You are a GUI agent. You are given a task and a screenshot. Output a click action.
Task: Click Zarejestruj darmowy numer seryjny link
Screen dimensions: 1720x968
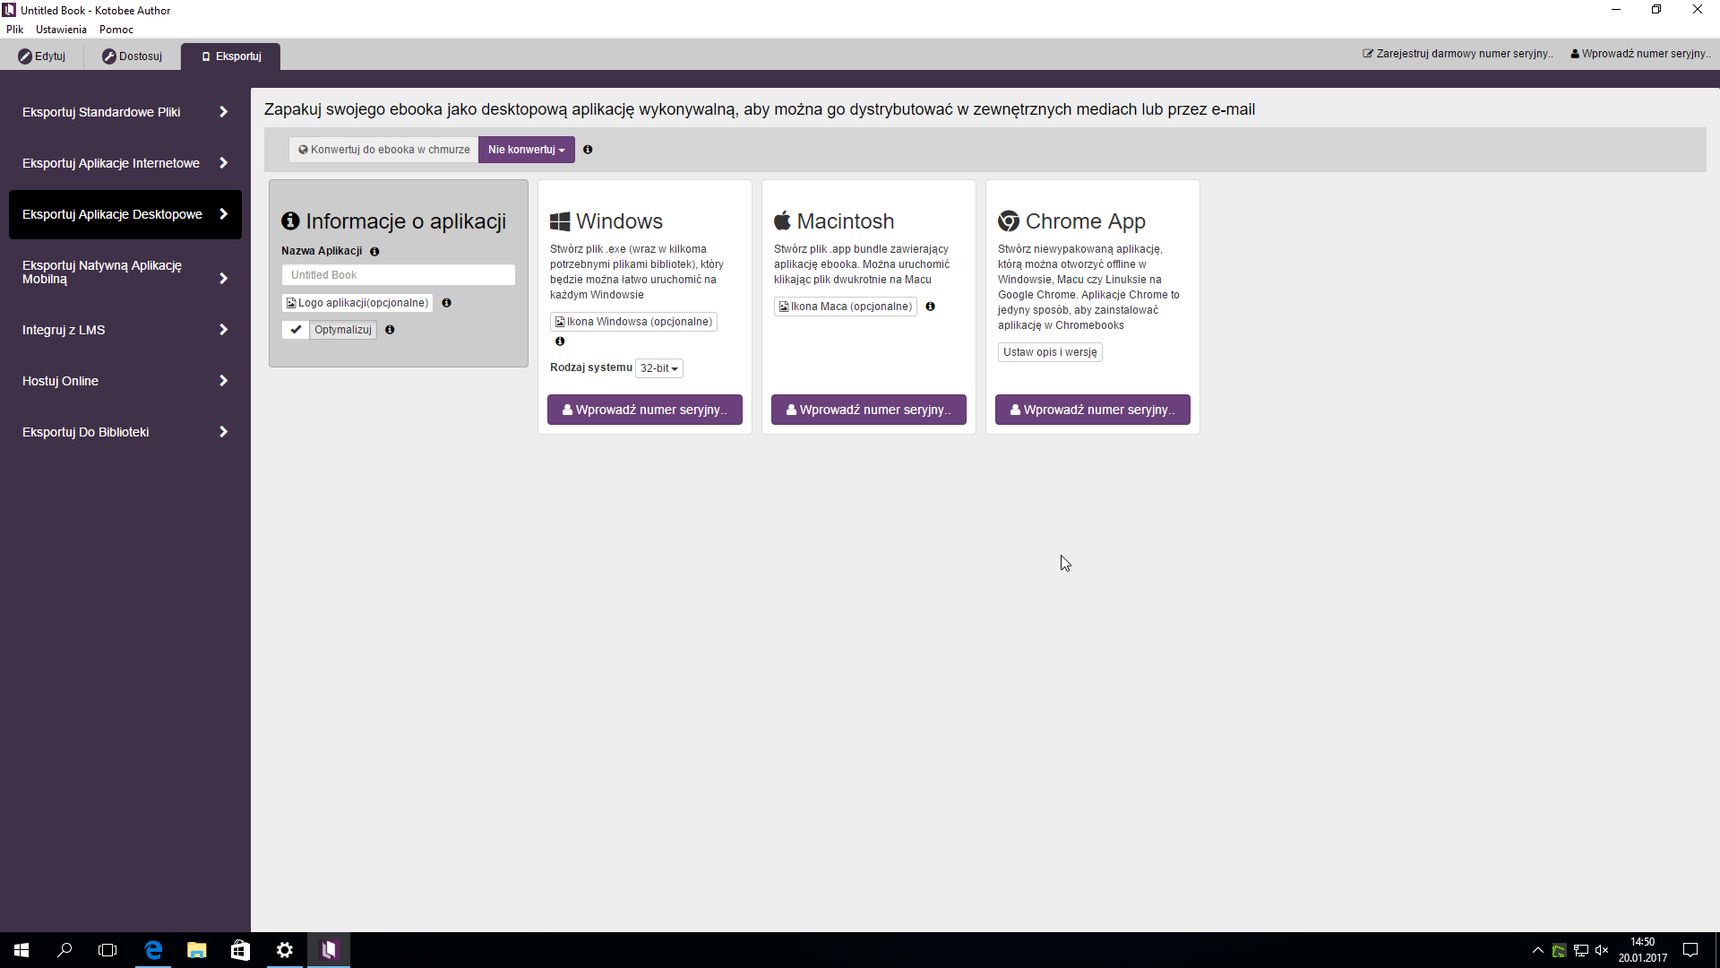click(1458, 54)
